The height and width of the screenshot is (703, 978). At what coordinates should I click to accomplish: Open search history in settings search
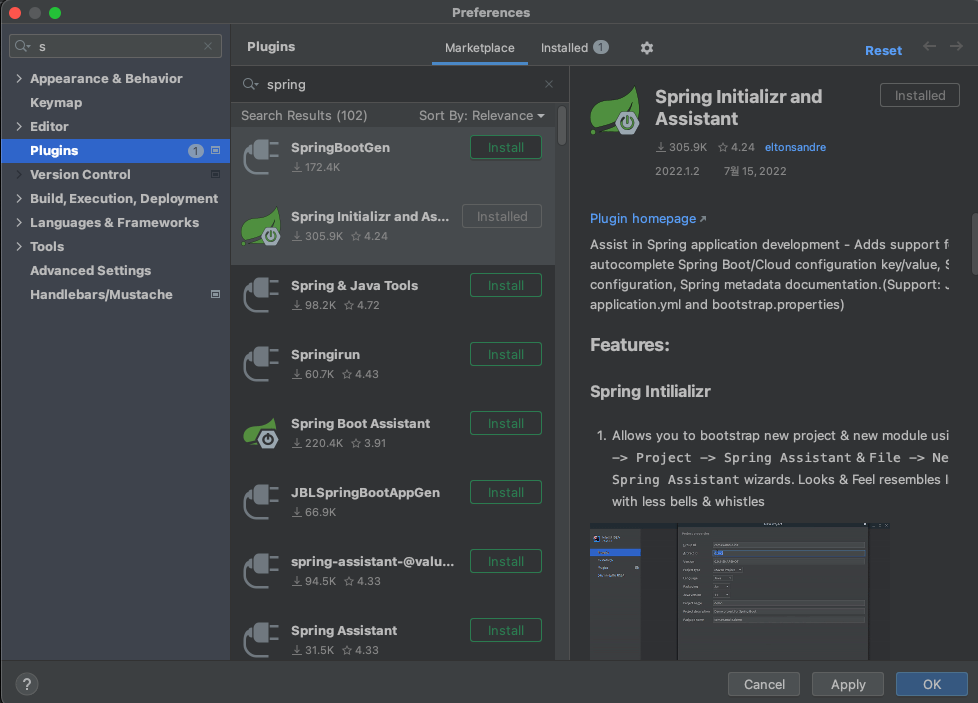pos(23,46)
